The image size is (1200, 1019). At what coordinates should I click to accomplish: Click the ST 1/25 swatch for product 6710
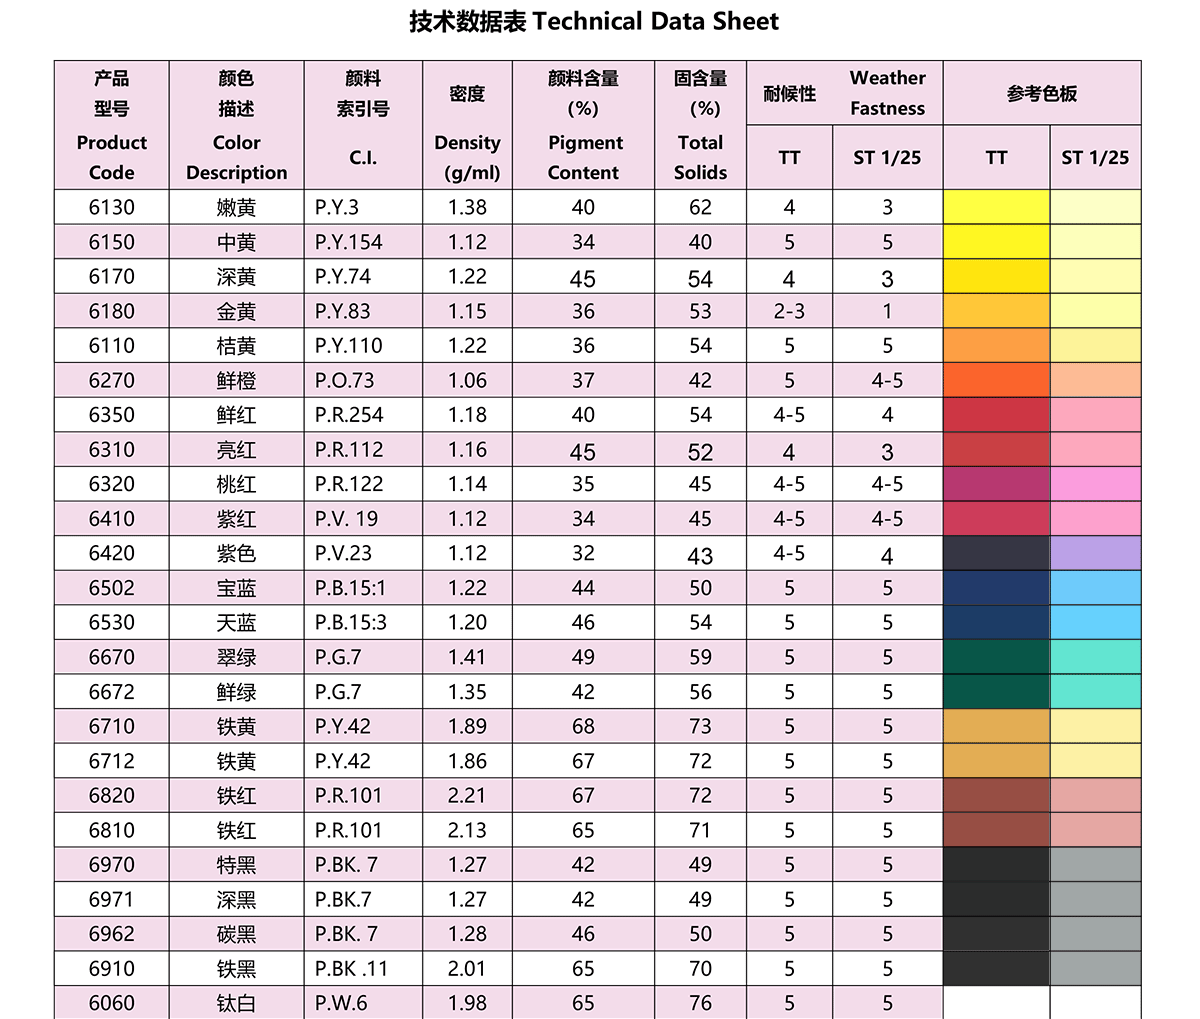click(x=1095, y=726)
